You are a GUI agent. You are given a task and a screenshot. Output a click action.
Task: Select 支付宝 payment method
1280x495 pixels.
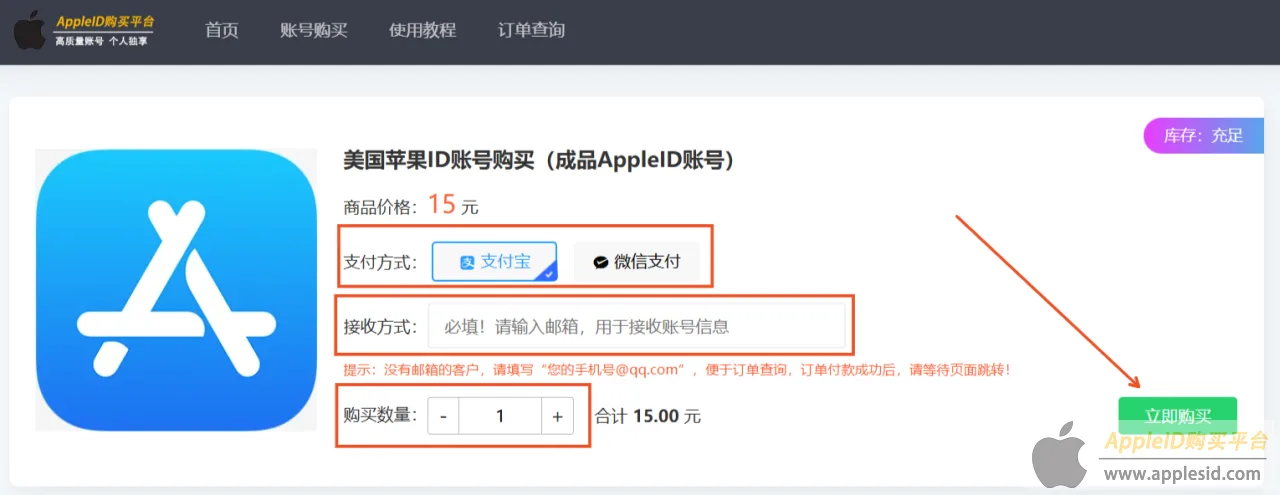pos(494,261)
